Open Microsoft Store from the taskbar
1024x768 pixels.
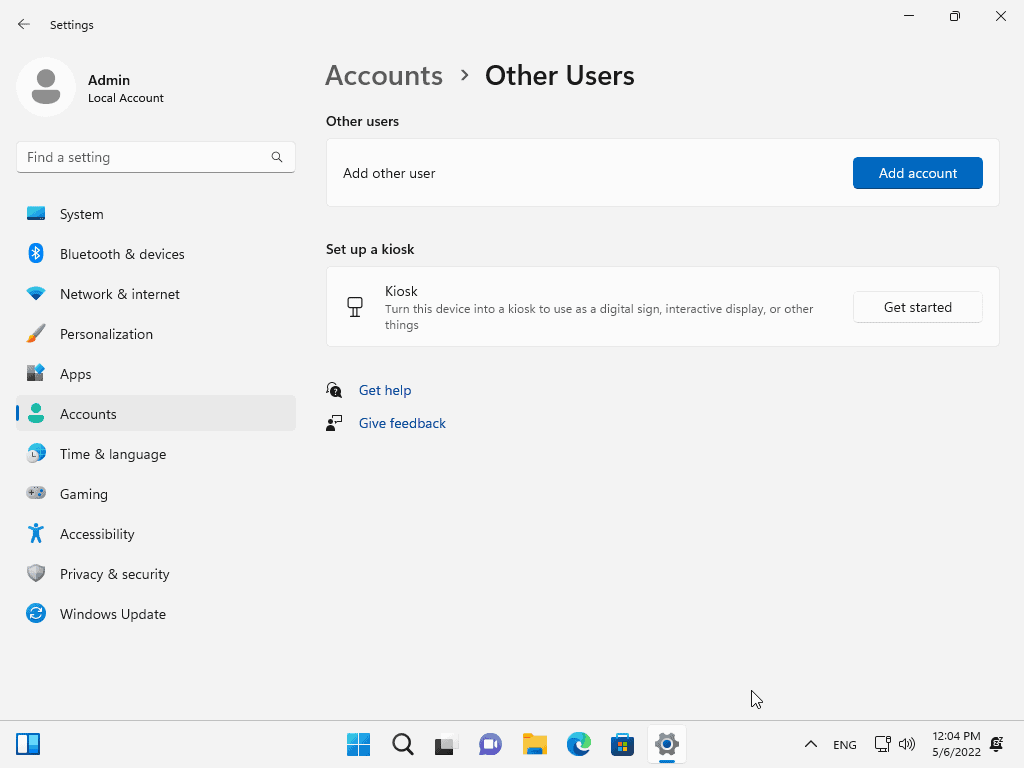click(x=622, y=744)
